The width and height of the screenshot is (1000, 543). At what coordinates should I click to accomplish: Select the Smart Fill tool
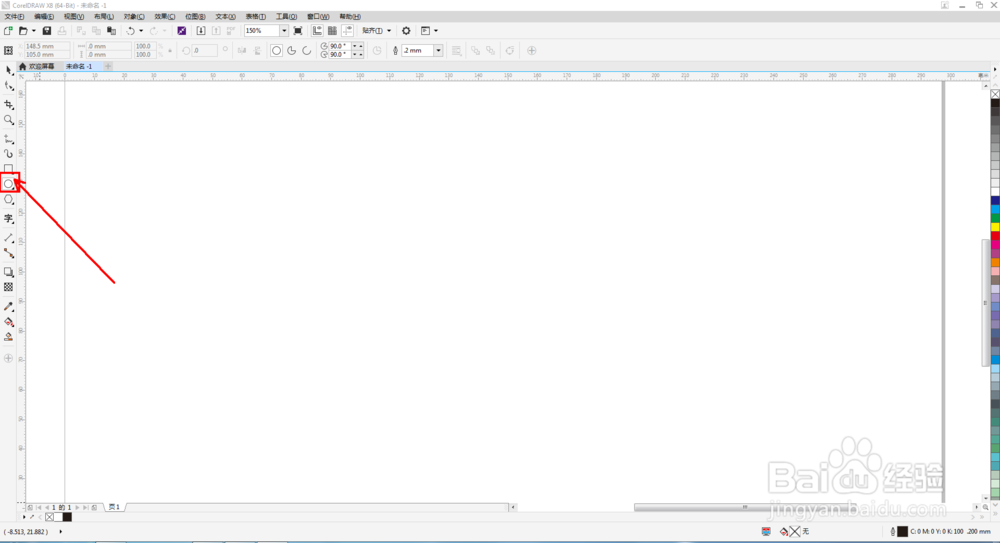(x=9, y=337)
